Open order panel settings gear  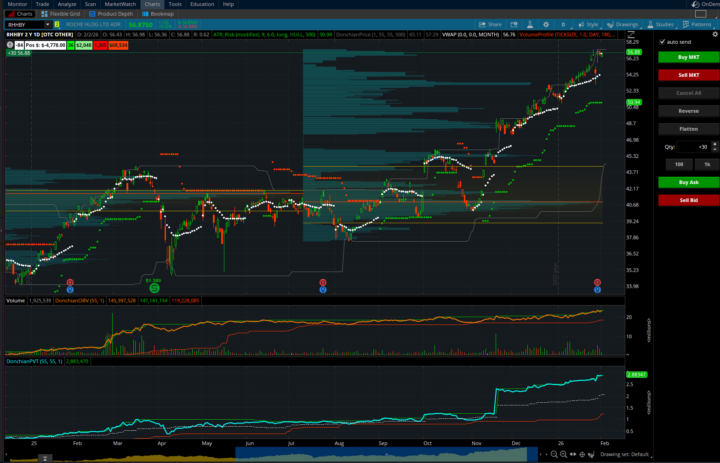714,34
